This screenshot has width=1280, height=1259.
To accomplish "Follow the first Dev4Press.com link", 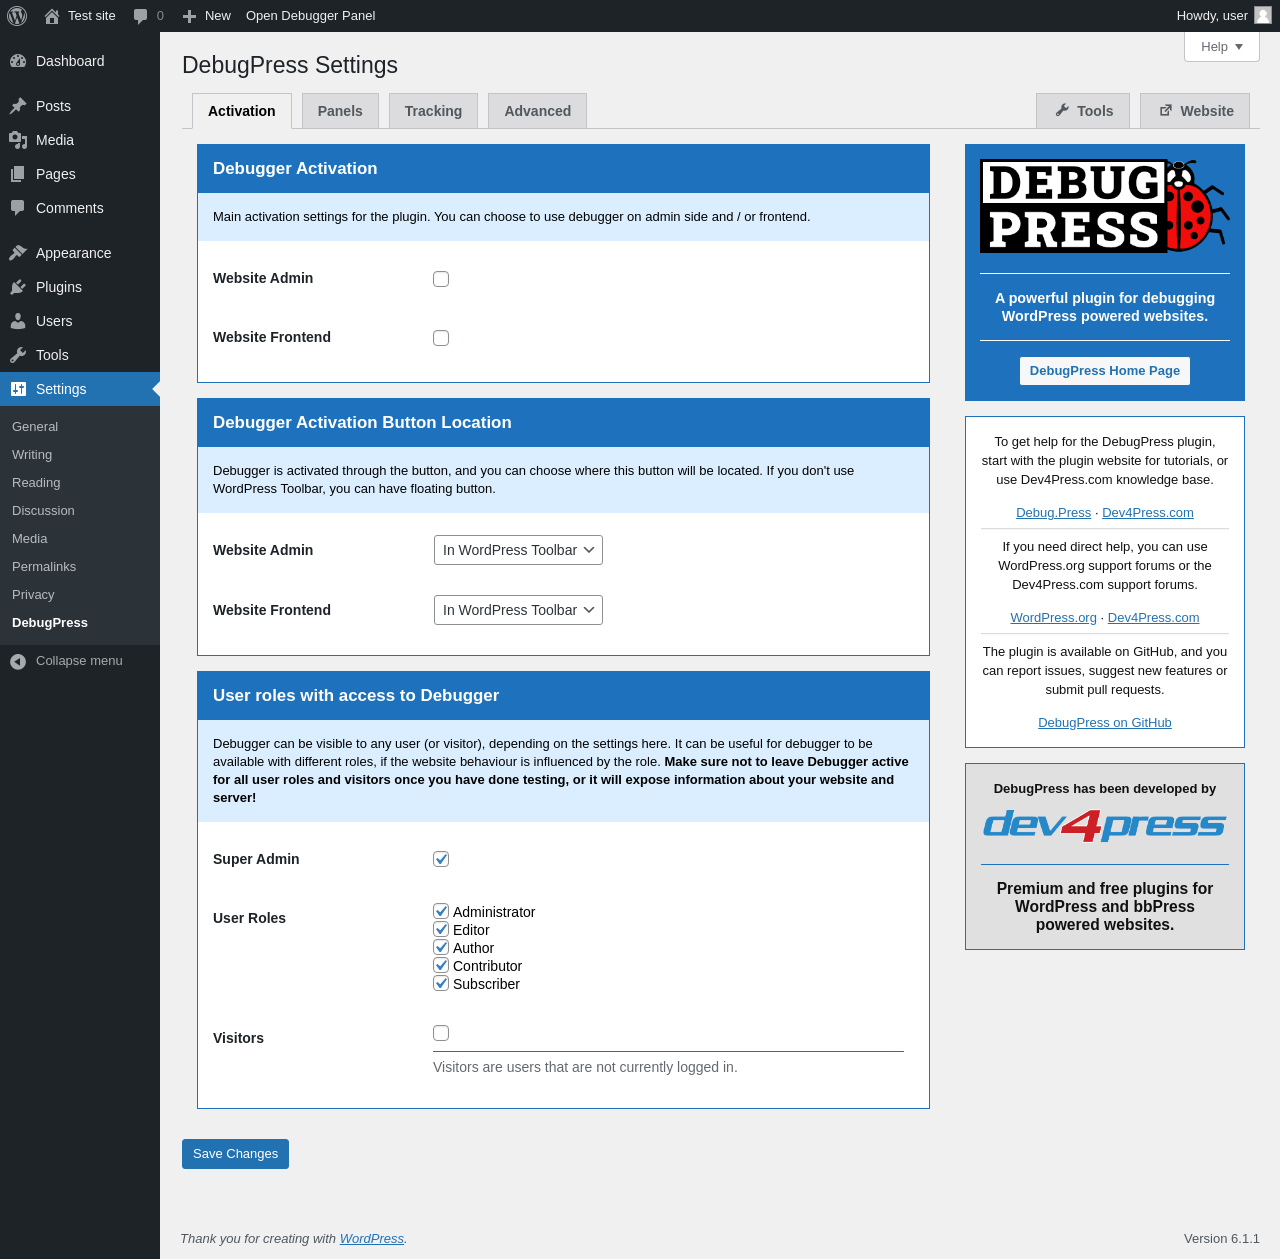I will point(1148,513).
